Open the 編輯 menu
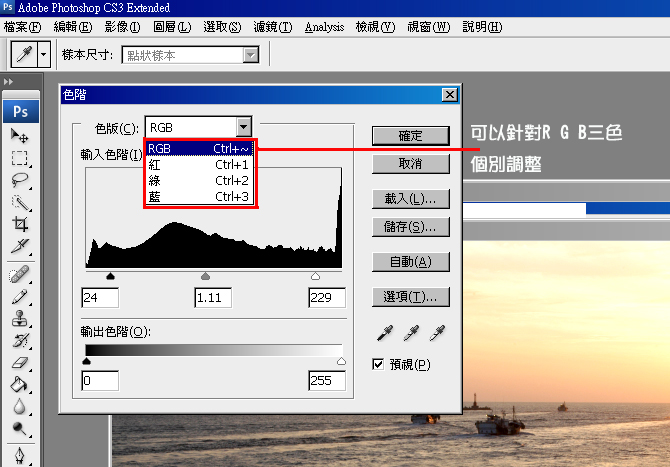This screenshot has width=670, height=467. click(x=73, y=27)
